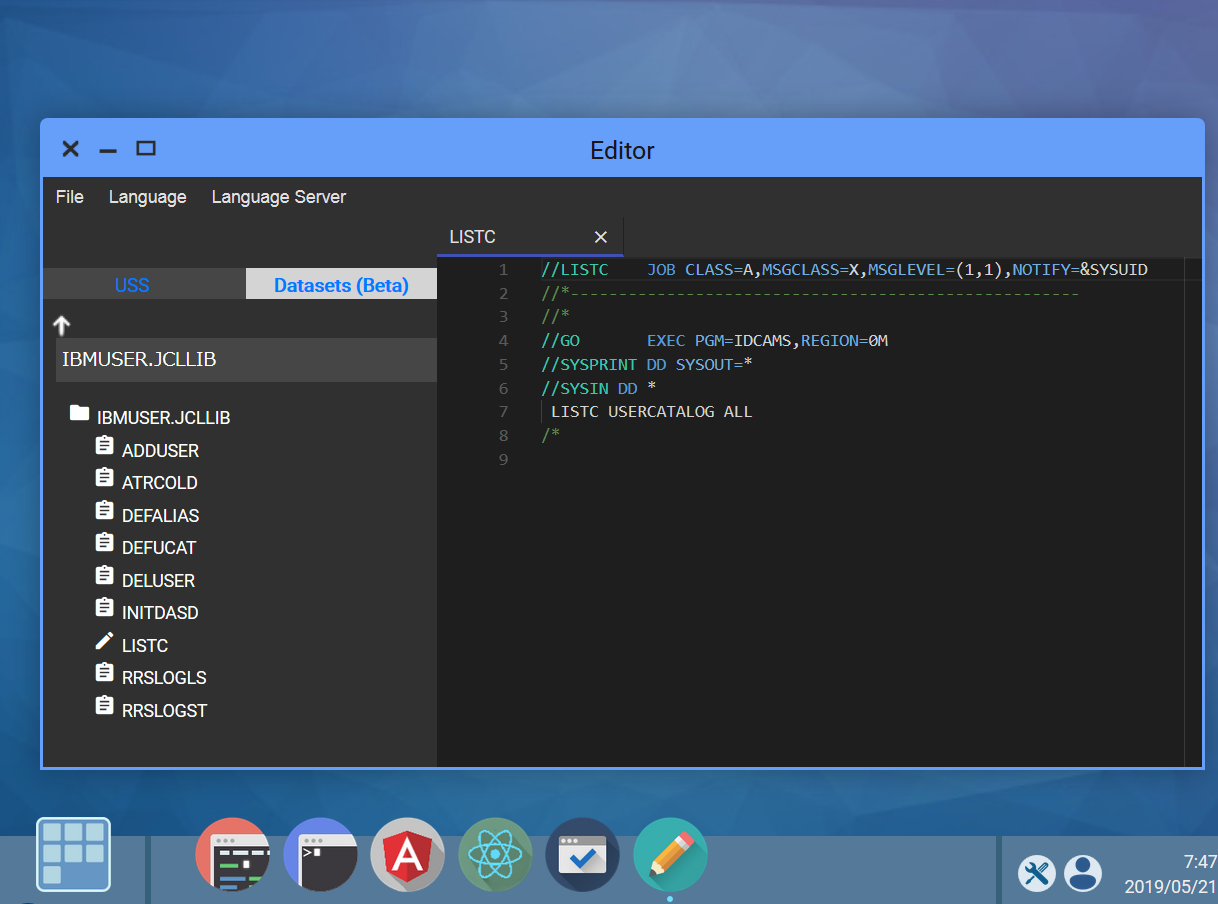Open the launcher grid menu in taskbar
The height and width of the screenshot is (904, 1218).
73,854
